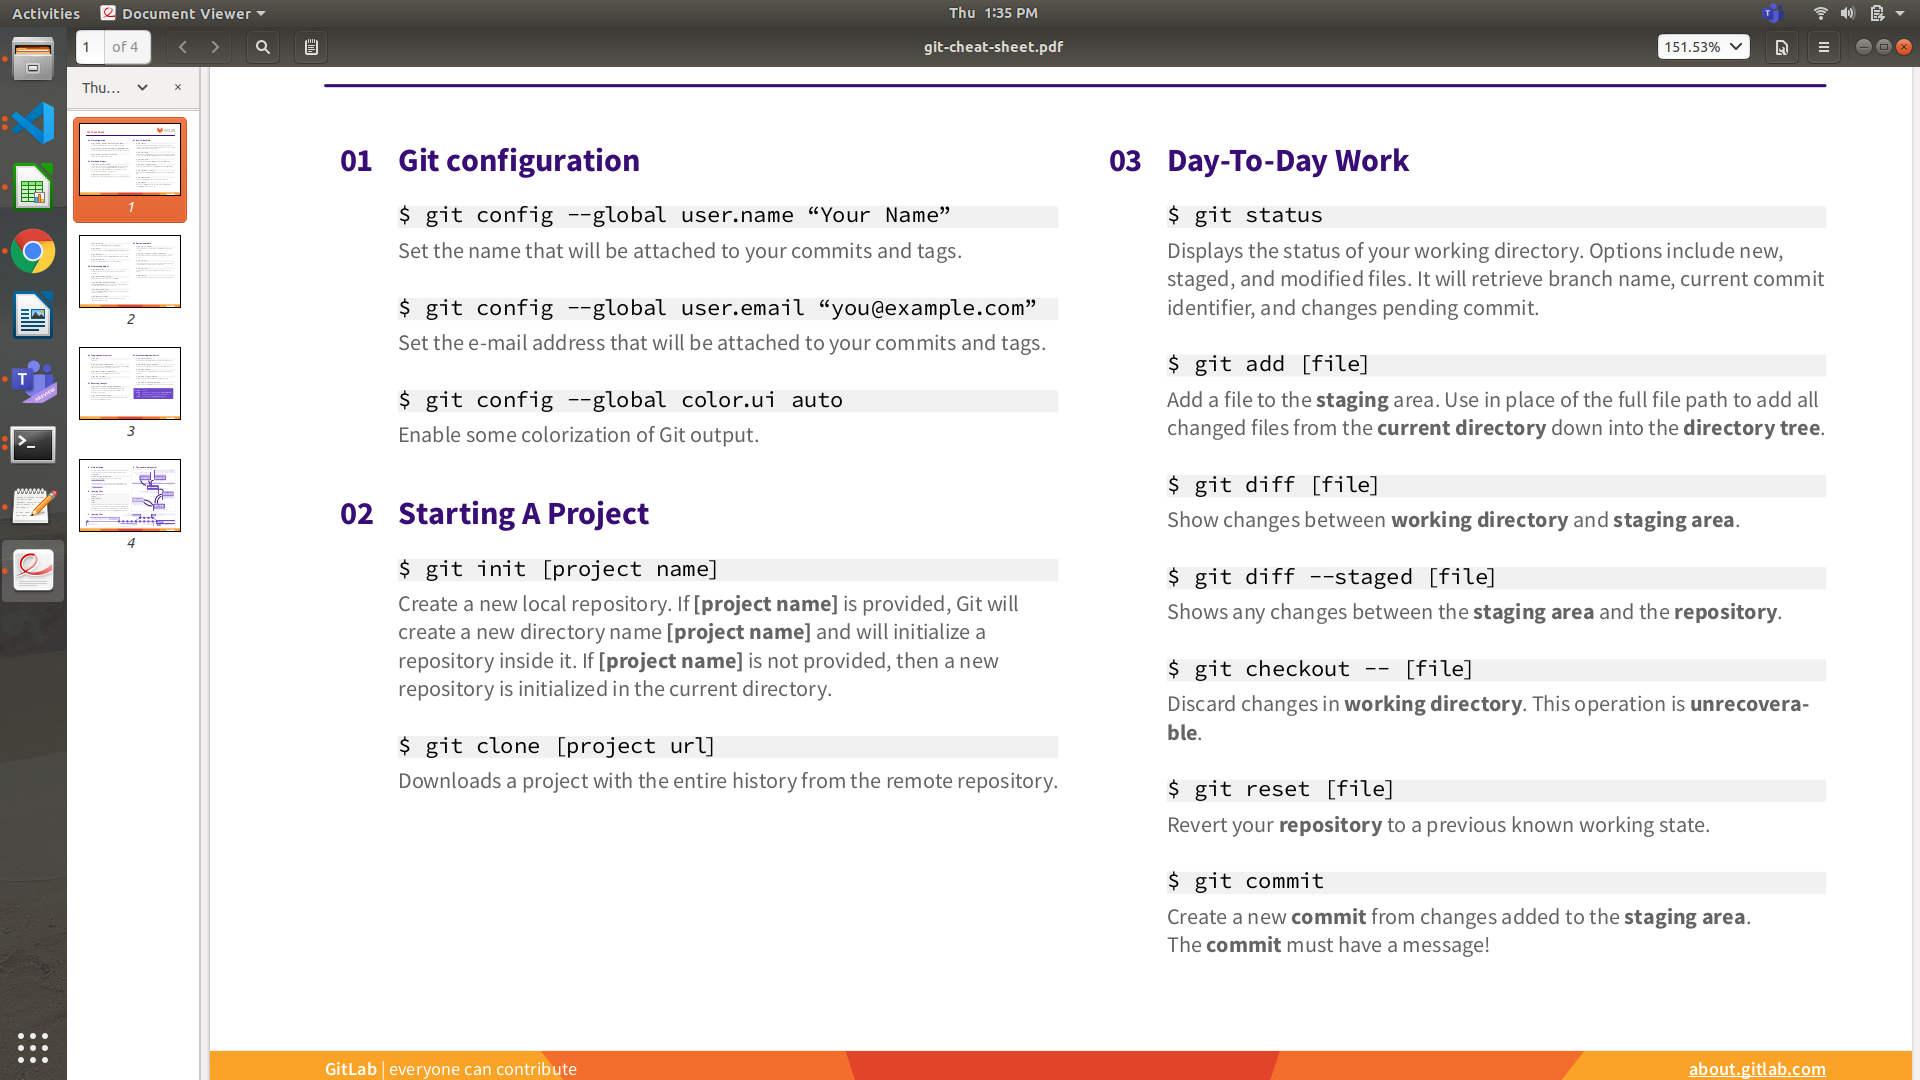Open the document search tool
The width and height of the screenshot is (1920, 1080).
tap(263, 47)
